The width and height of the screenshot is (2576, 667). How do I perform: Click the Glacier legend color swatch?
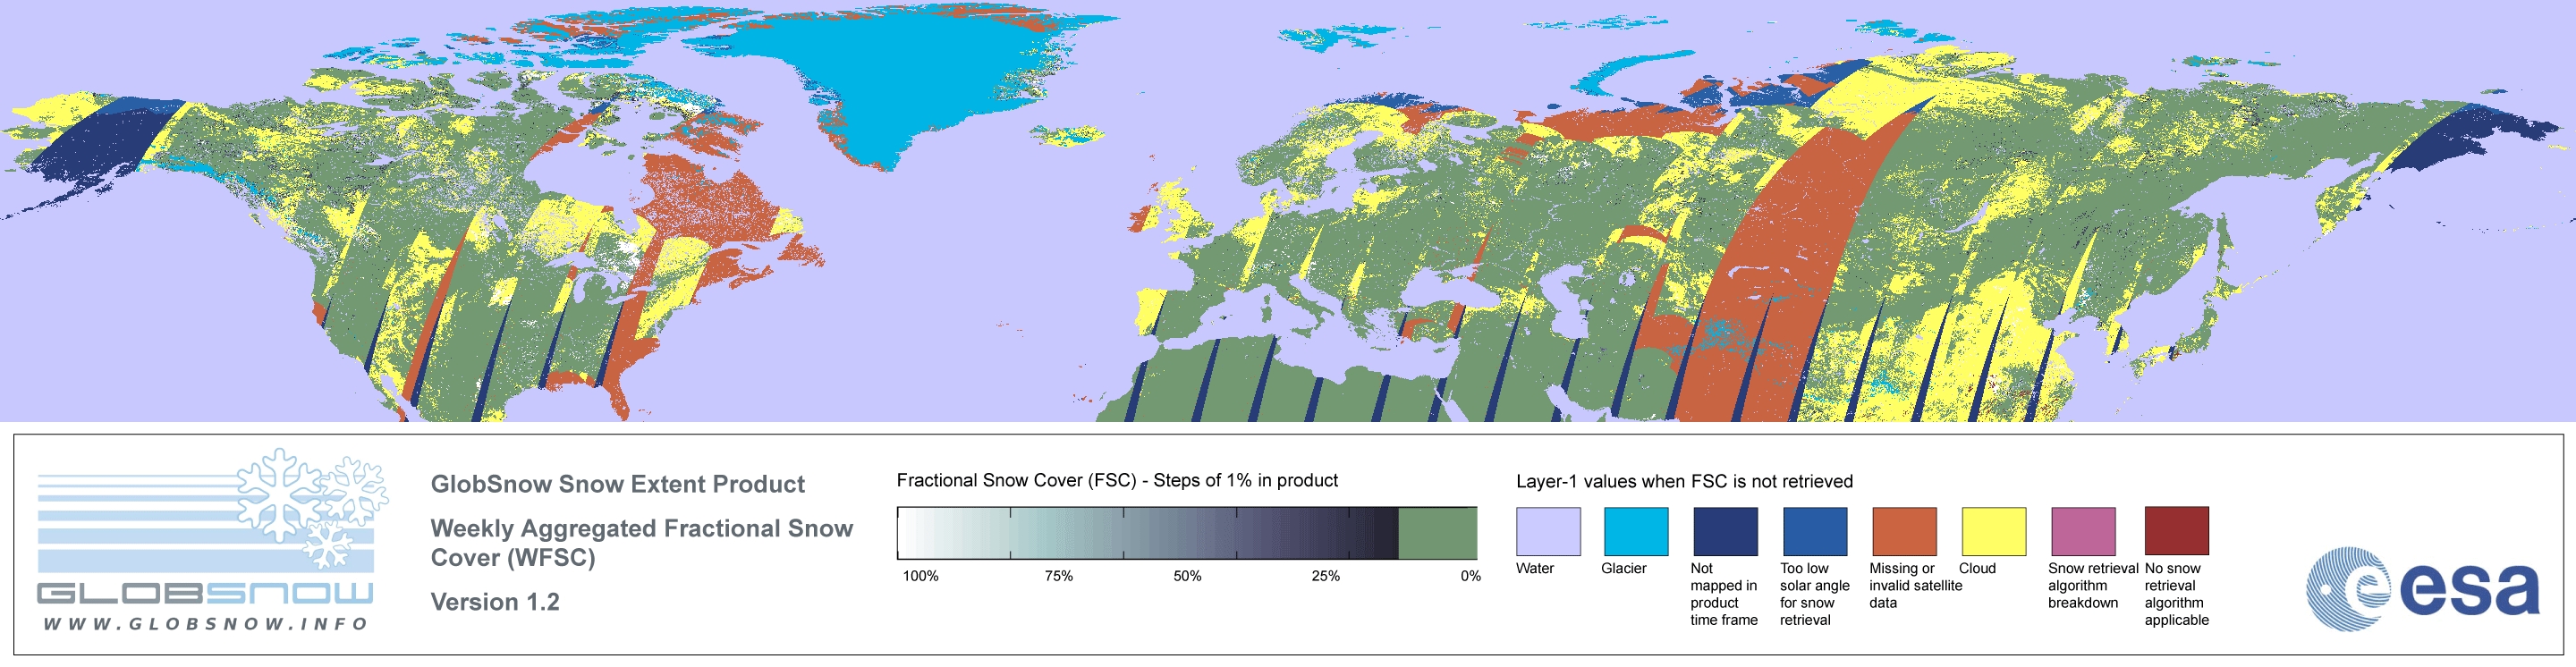[1636, 531]
